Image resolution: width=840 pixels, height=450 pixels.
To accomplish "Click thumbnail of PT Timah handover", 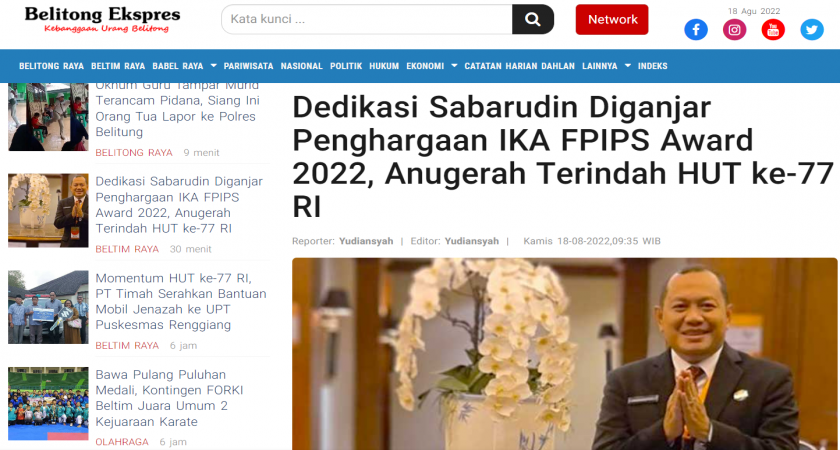I will 48,307.
